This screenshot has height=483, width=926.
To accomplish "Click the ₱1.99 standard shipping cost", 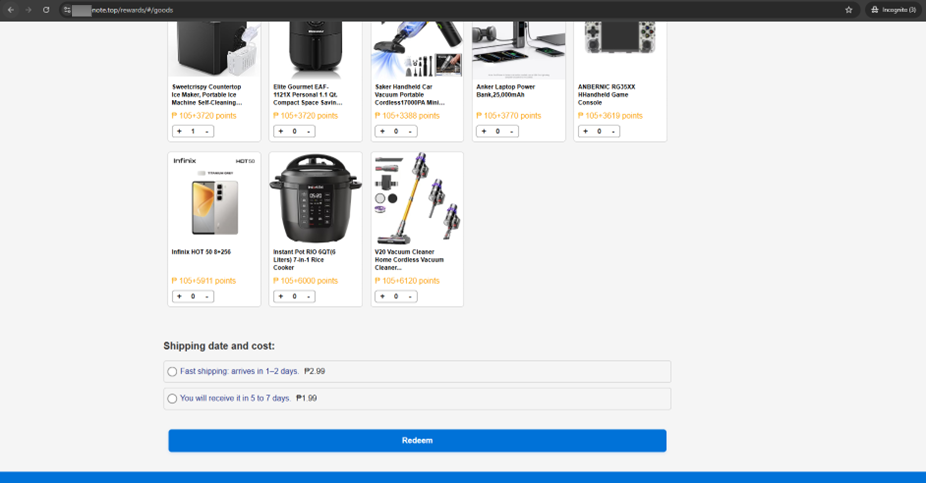I will coord(307,399).
